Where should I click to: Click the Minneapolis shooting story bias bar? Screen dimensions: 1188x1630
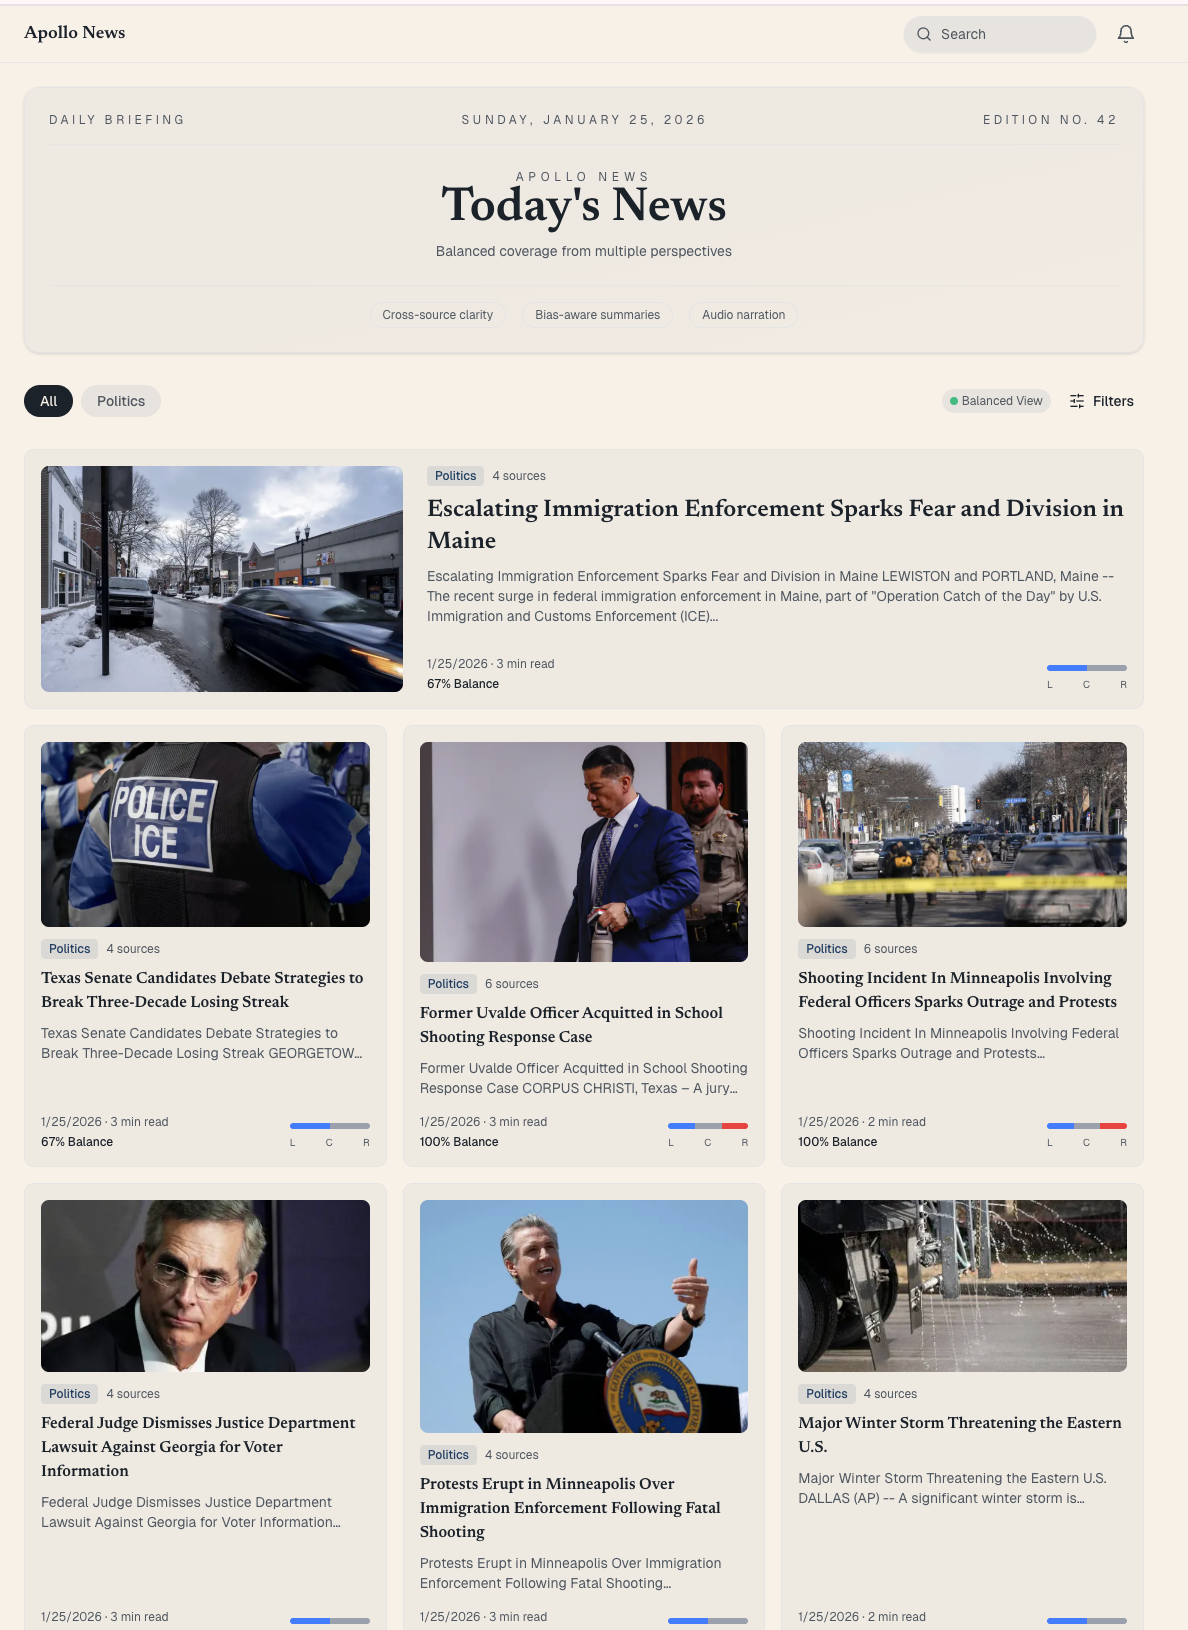(x=1087, y=1126)
